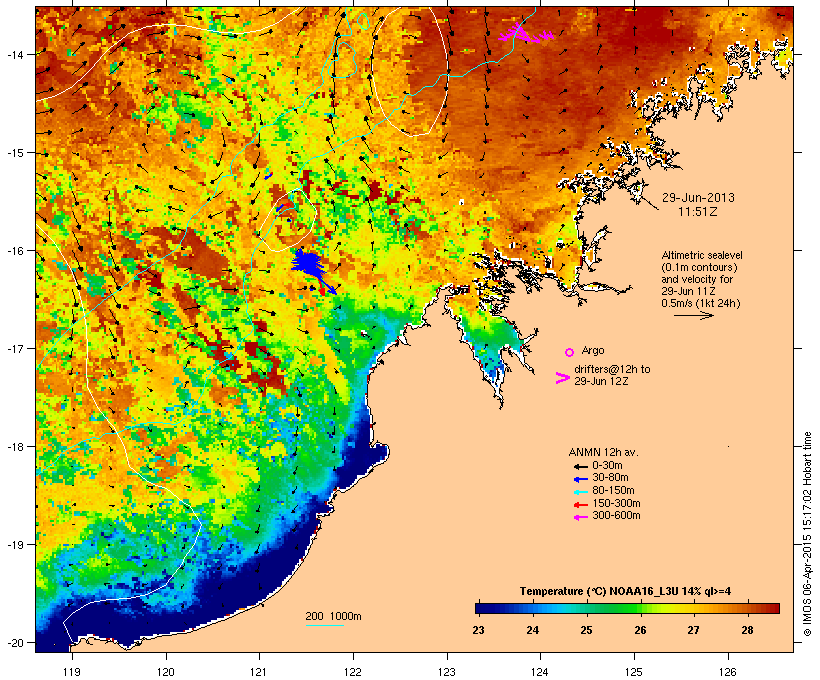Click the black 0-30m legend arrow
The height and width of the screenshot is (680, 820).
click(x=580, y=466)
